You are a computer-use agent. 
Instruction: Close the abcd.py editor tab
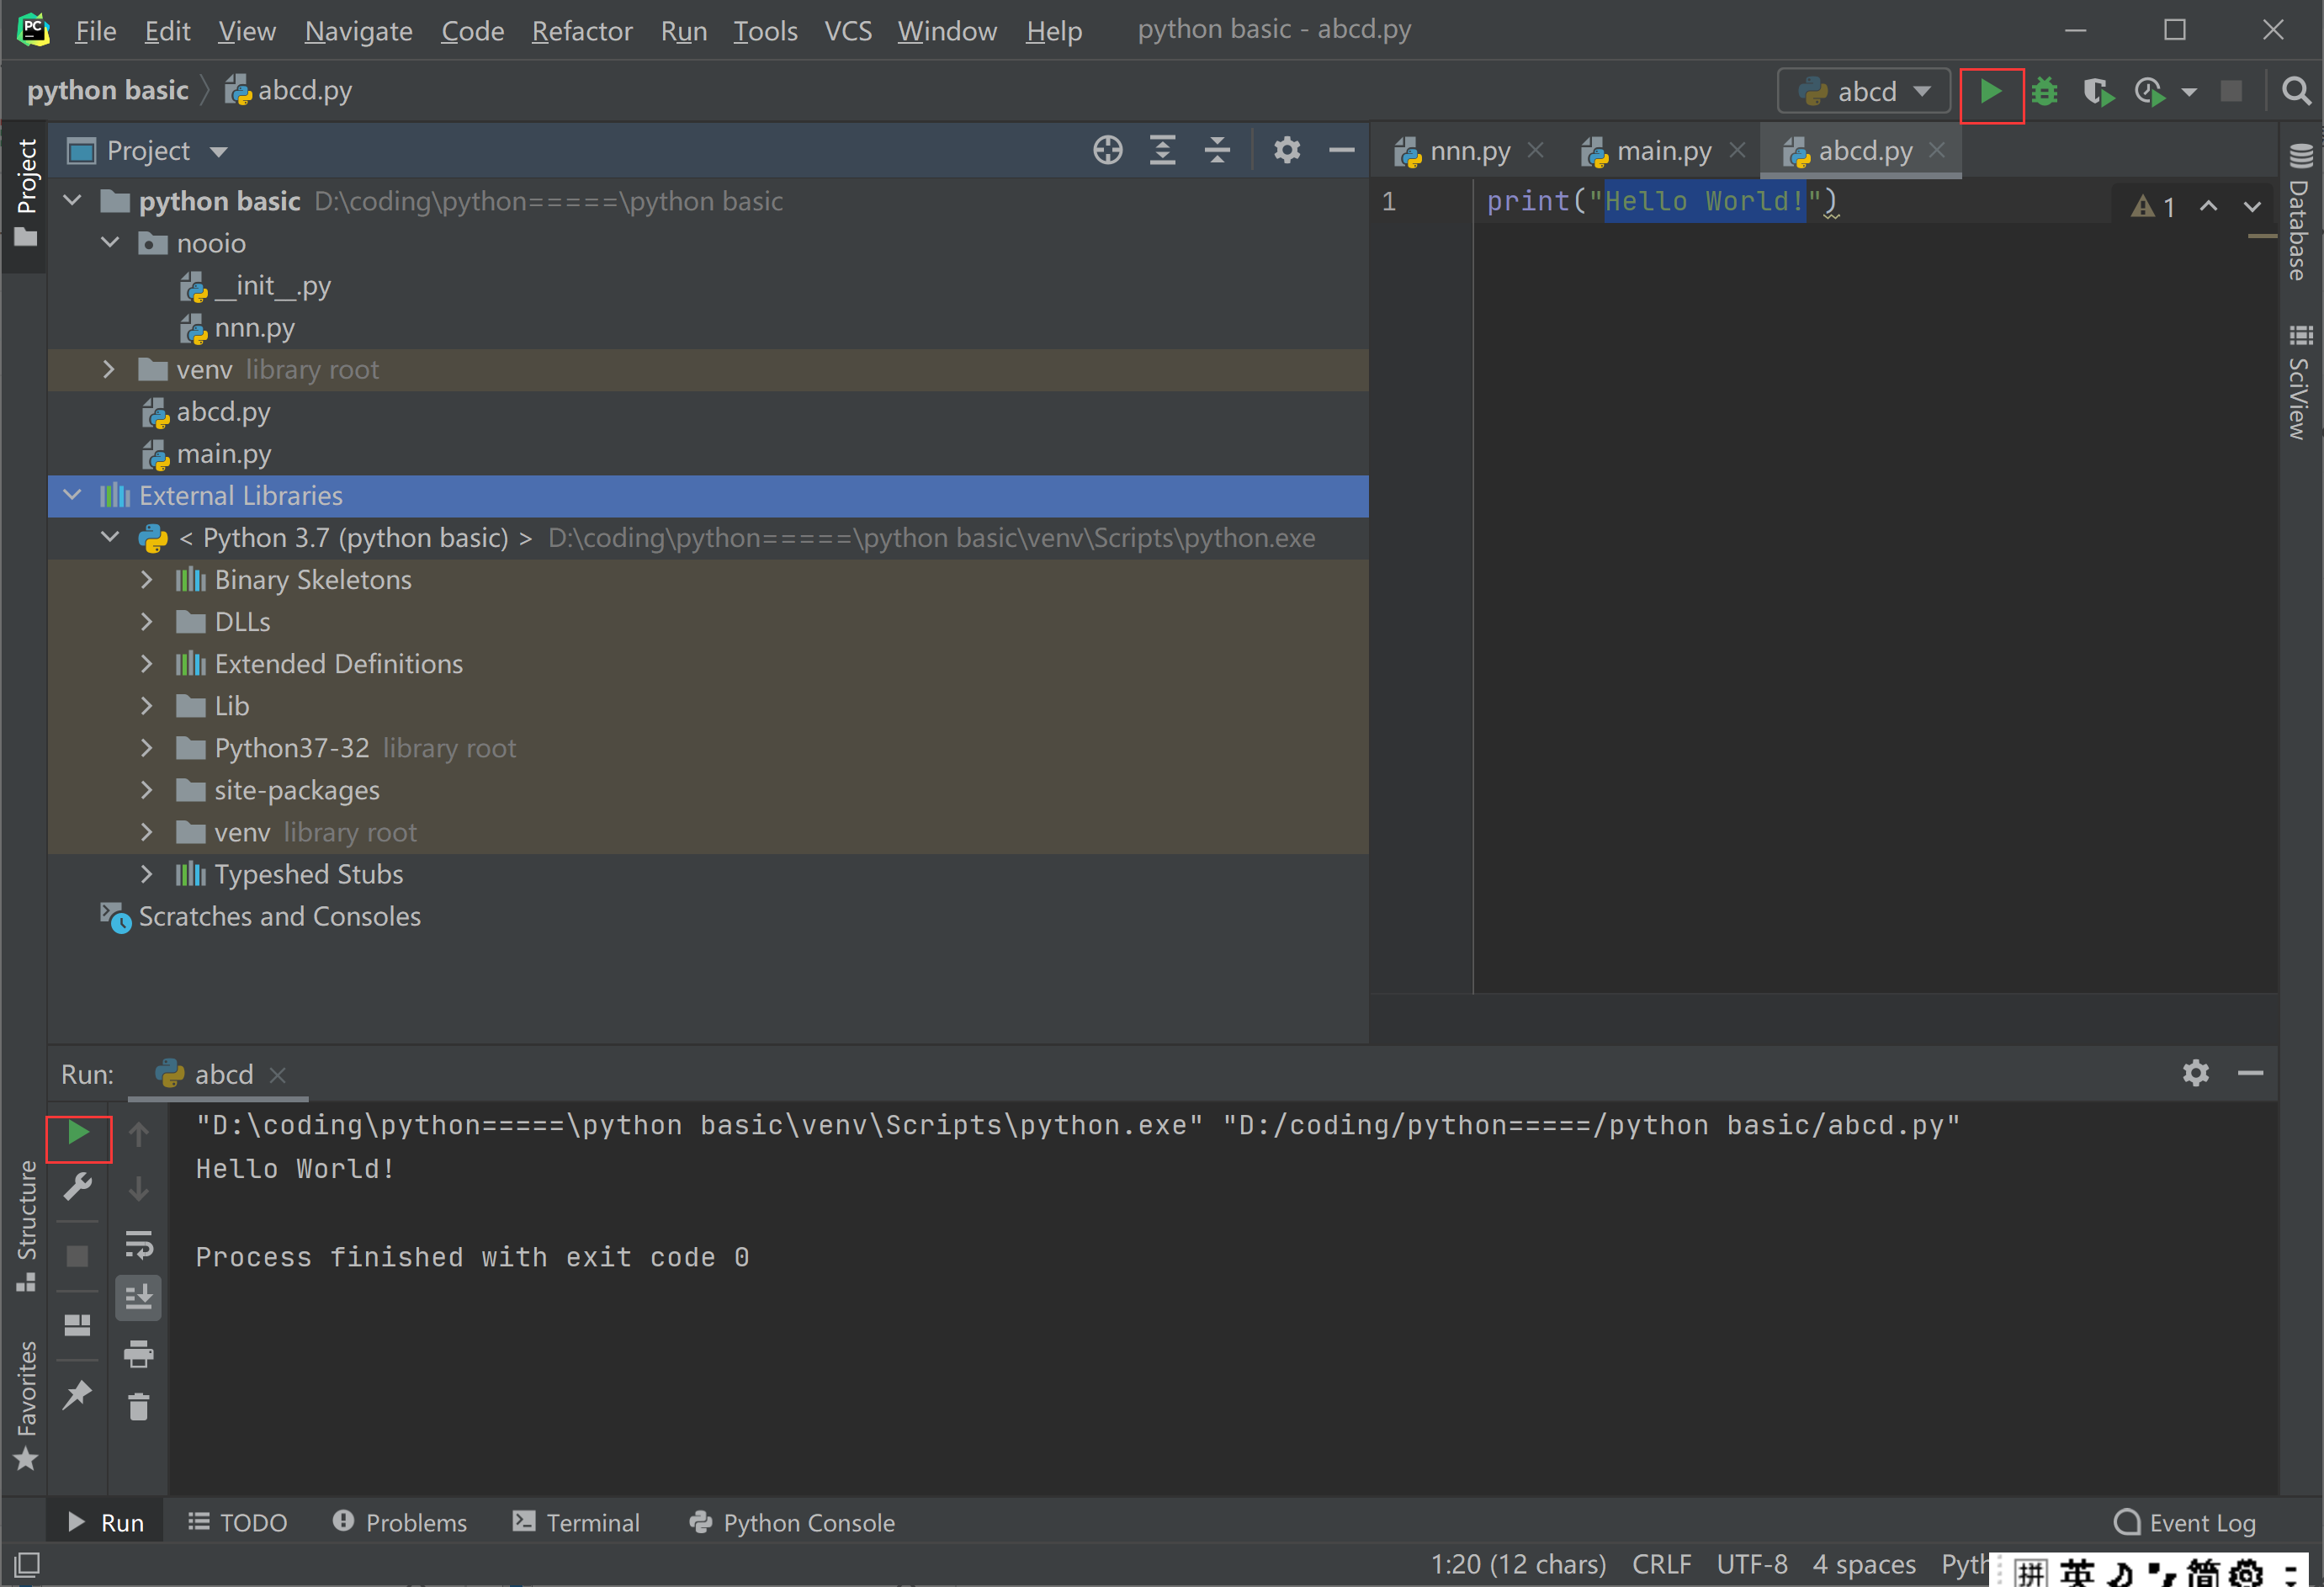tap(1937, 150)
